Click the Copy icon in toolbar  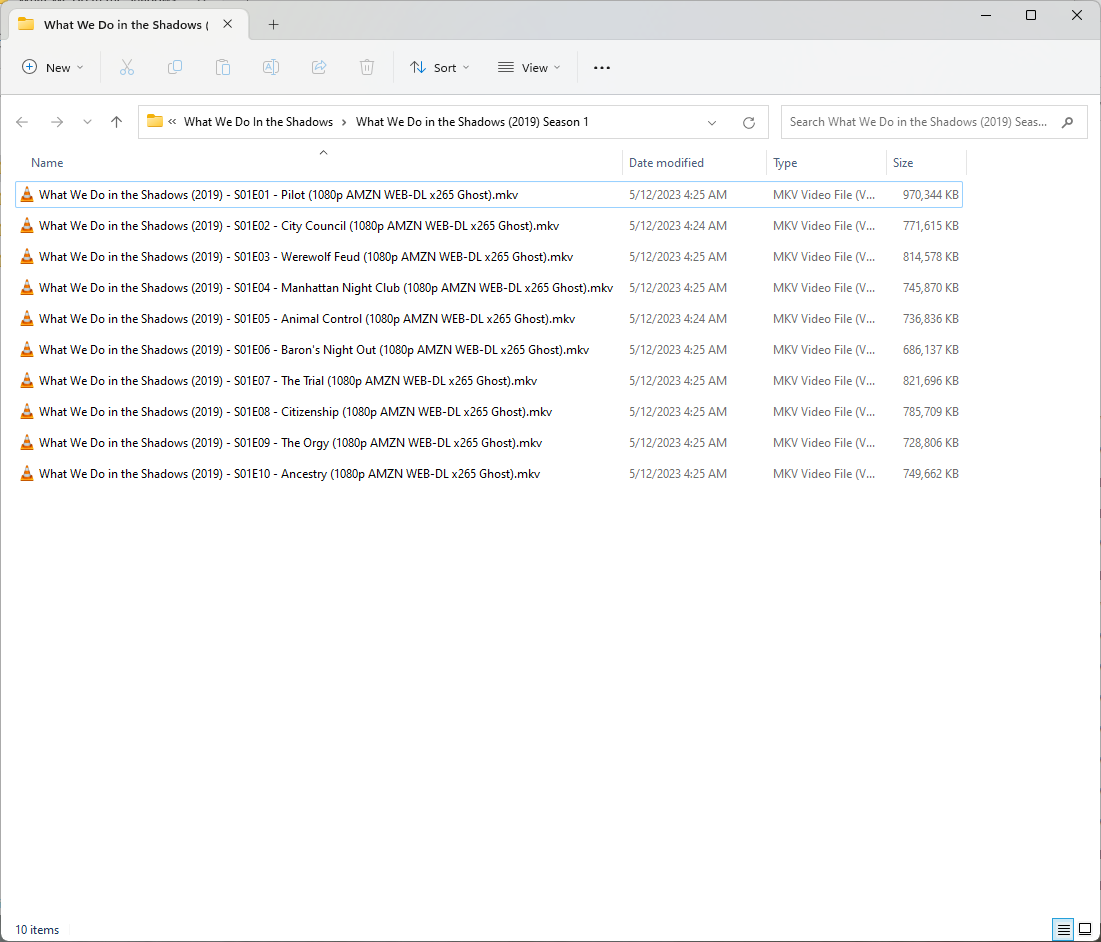coord(175,67)
